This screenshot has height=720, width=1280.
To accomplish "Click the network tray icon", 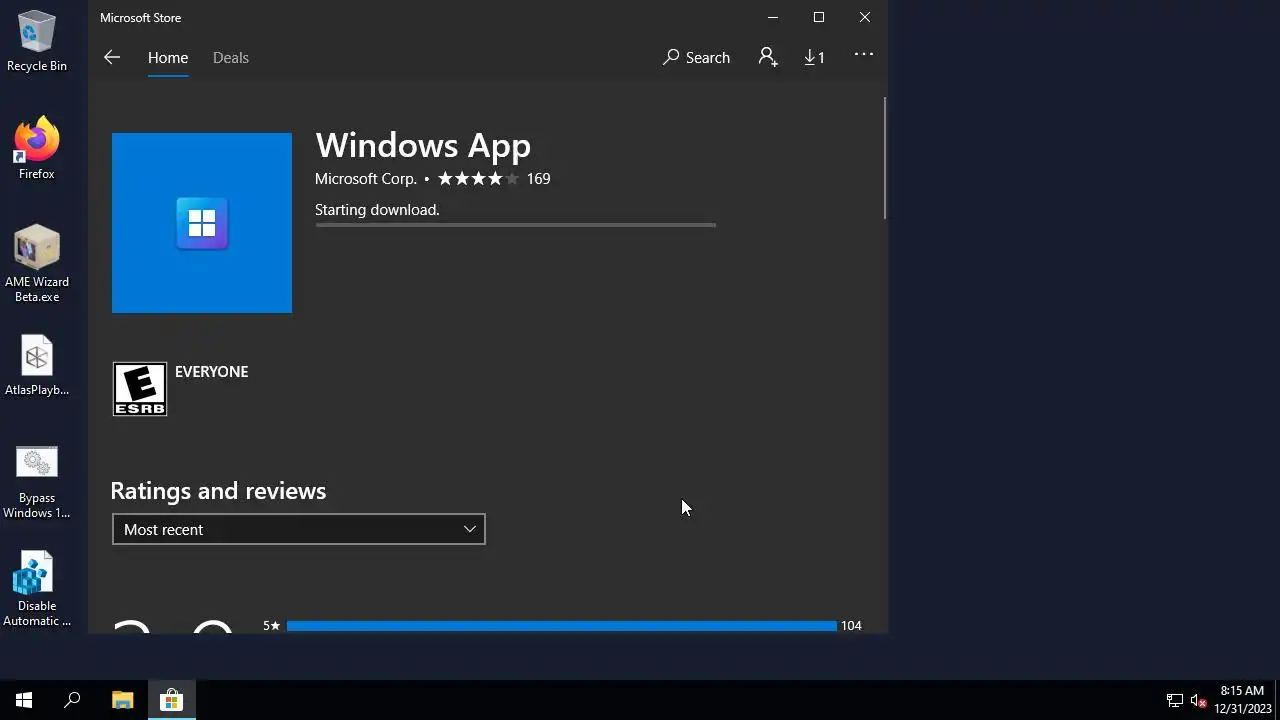I will (1175, 701).
